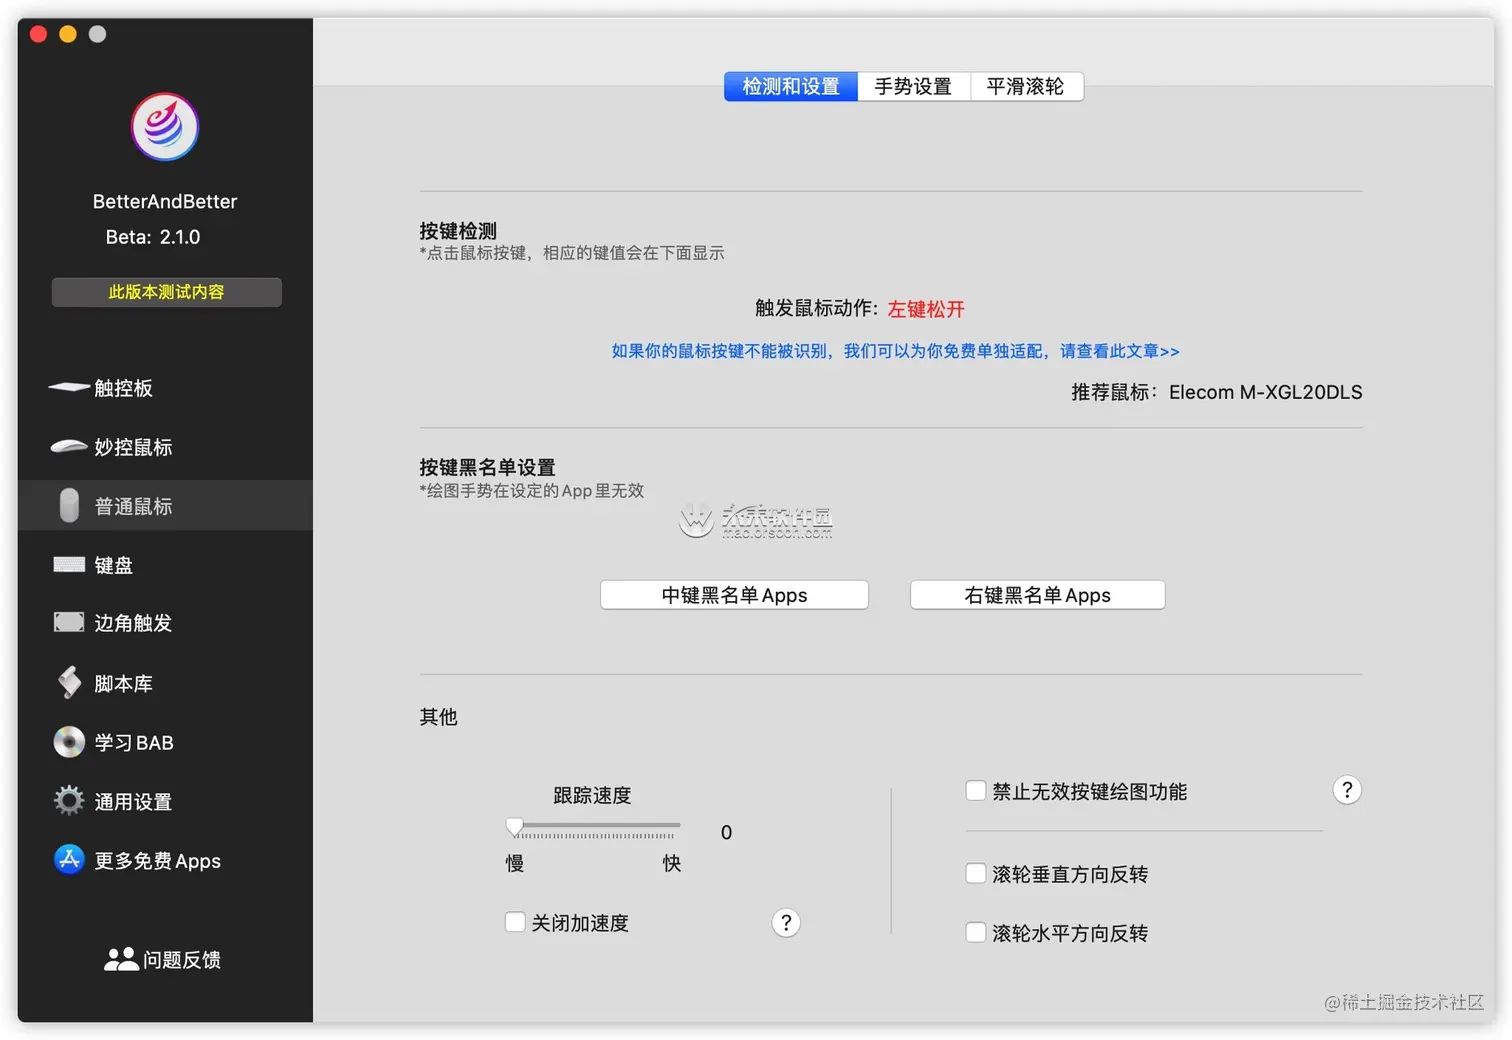Click the mouse icon beside 普通鼠标
This screenshot has height=1040, width=1512.
[x=69, y=506]
